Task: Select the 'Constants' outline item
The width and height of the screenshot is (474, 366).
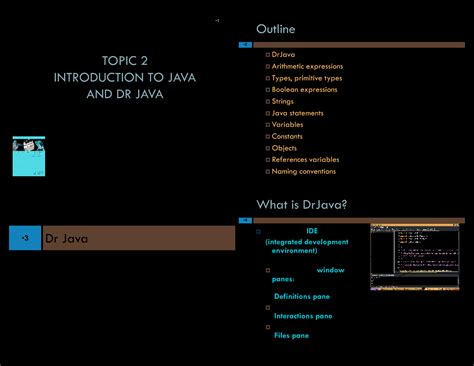Action: 287,136
